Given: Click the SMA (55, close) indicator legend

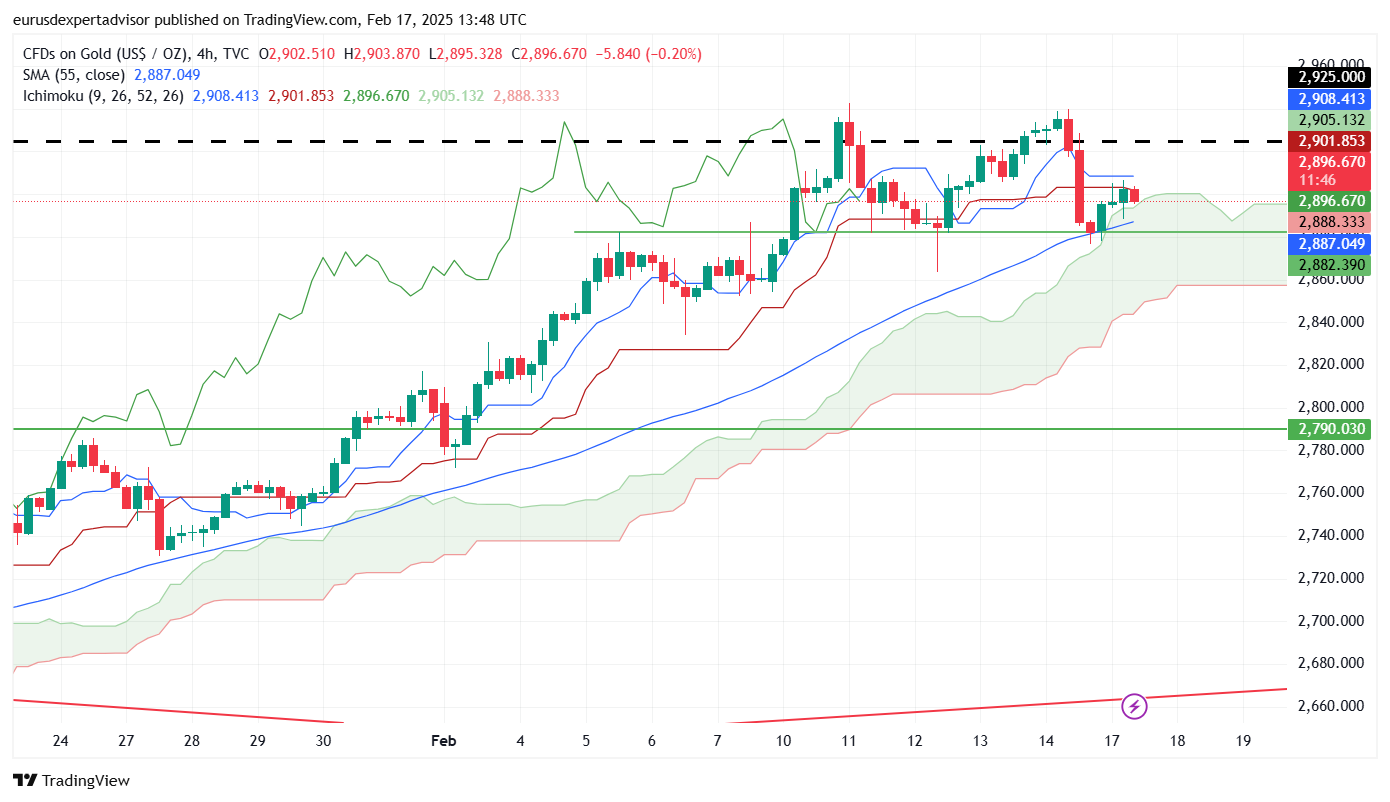Looking at the screenshot, I should coord(73,75).
